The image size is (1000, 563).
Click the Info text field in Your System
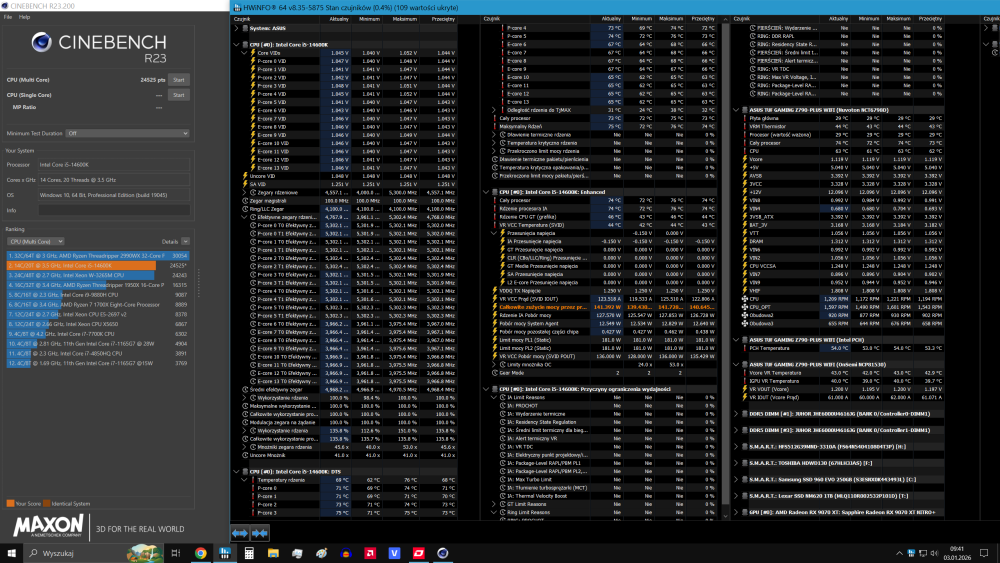112,210
